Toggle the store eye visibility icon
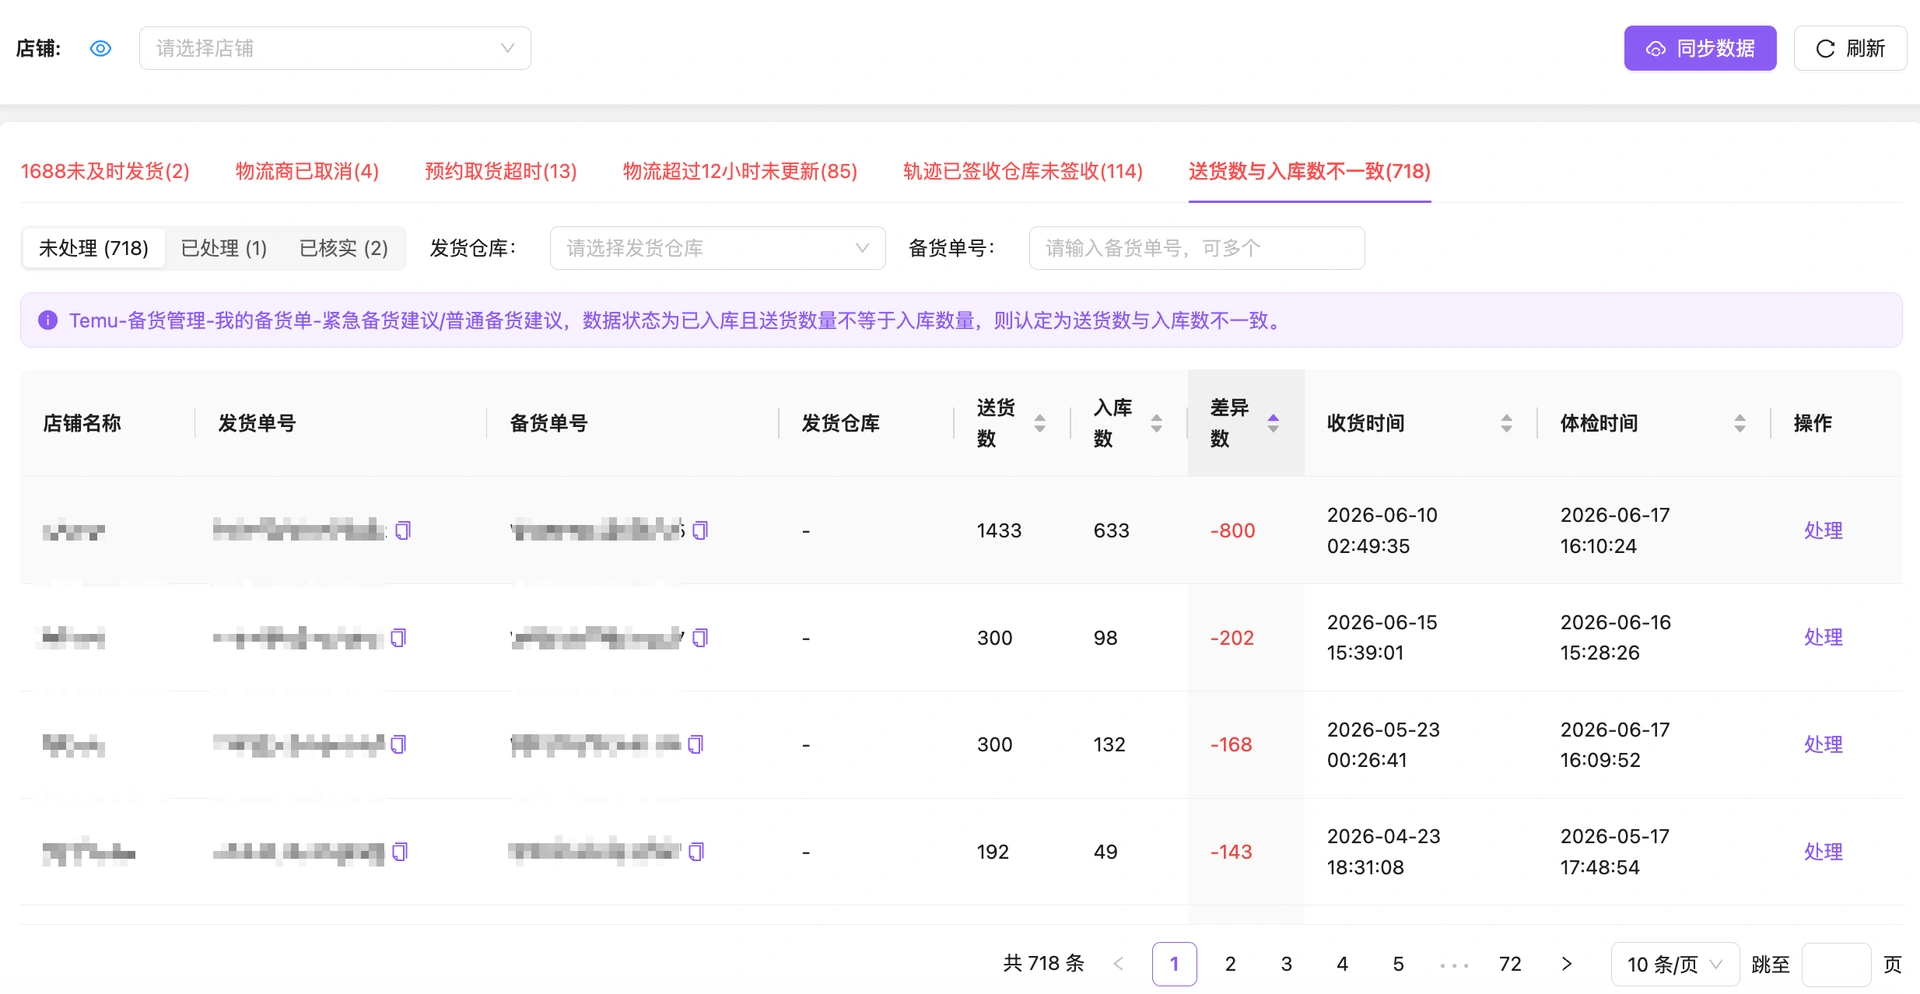1920x994 pixels. click(100, 48)
